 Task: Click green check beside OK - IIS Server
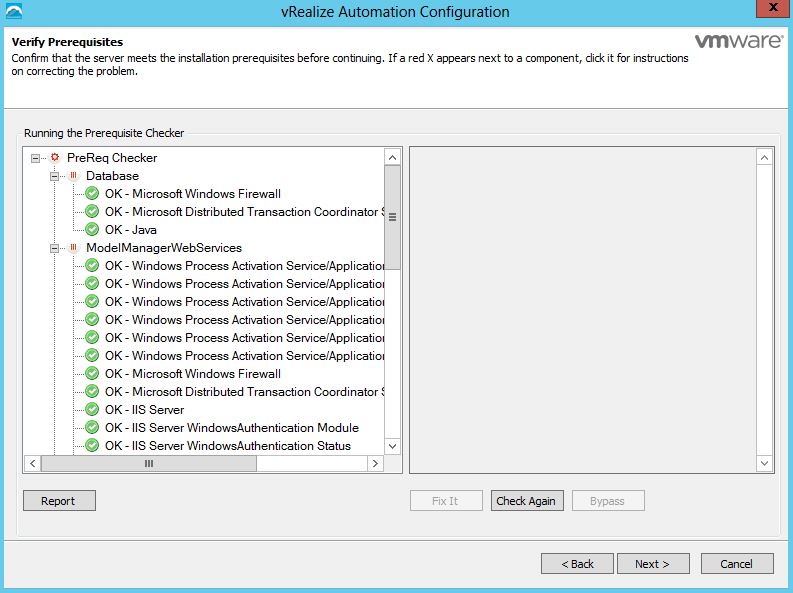coord(92,409)
